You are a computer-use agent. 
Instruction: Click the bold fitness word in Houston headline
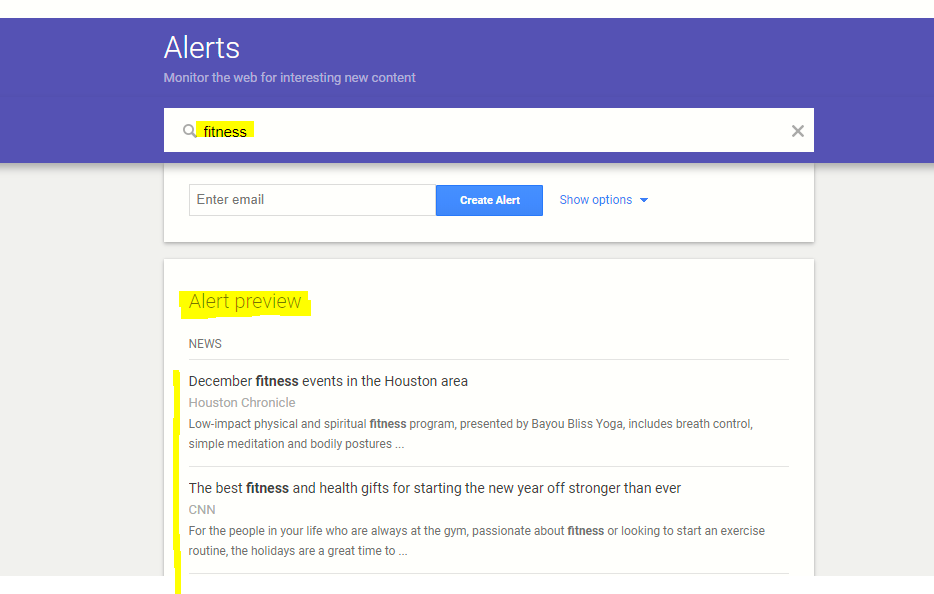point(277,381)
